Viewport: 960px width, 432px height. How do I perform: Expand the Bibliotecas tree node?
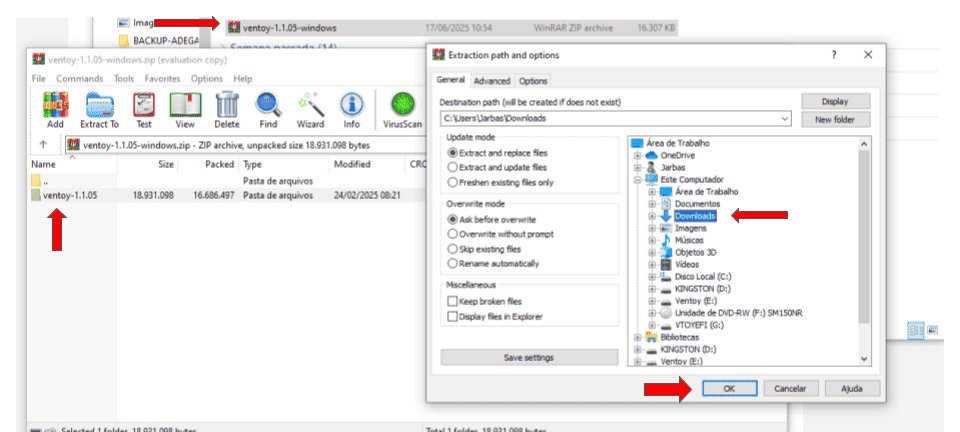tap(637, 337)
